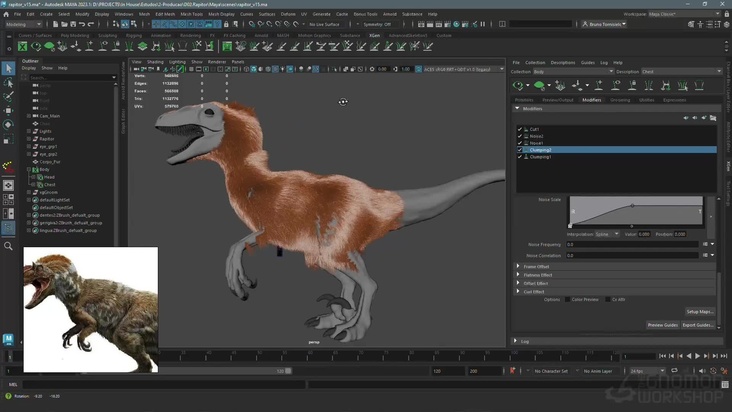This screenshot has width=732, height=412.
Task: Uncheck the Cut1 modifier checkbox
Action: click(520, 129)
